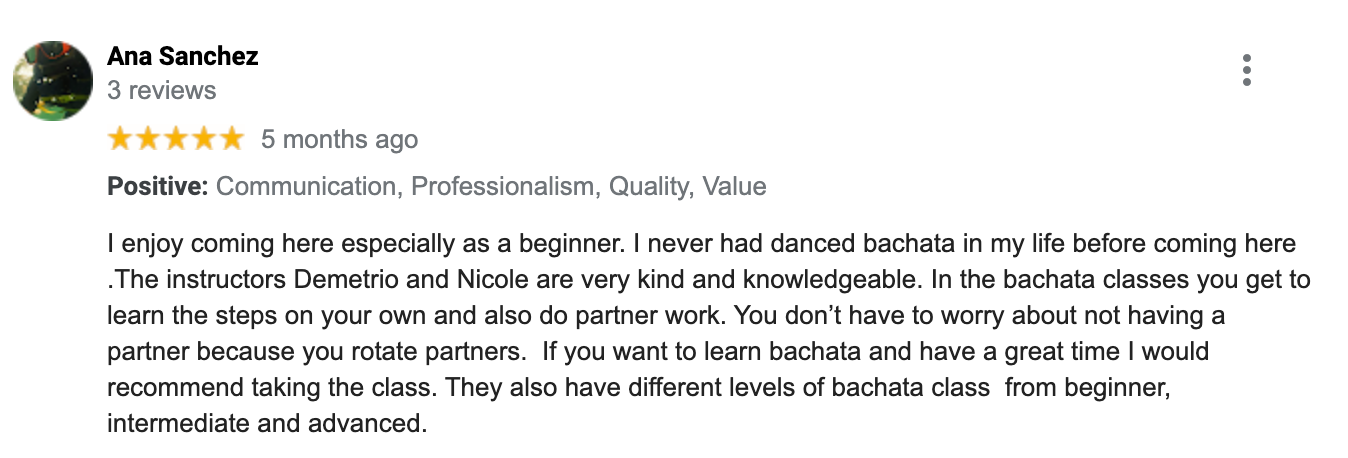This screenshot has height=458, width=1348.
Task: Open the Ana Sanchez reviewer name link
Action: tap(183, 57)
